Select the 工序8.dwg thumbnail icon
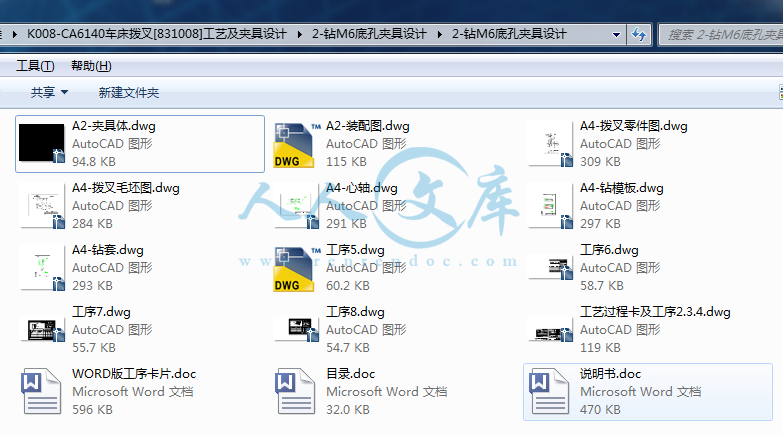783x436 pixels. 297,330
